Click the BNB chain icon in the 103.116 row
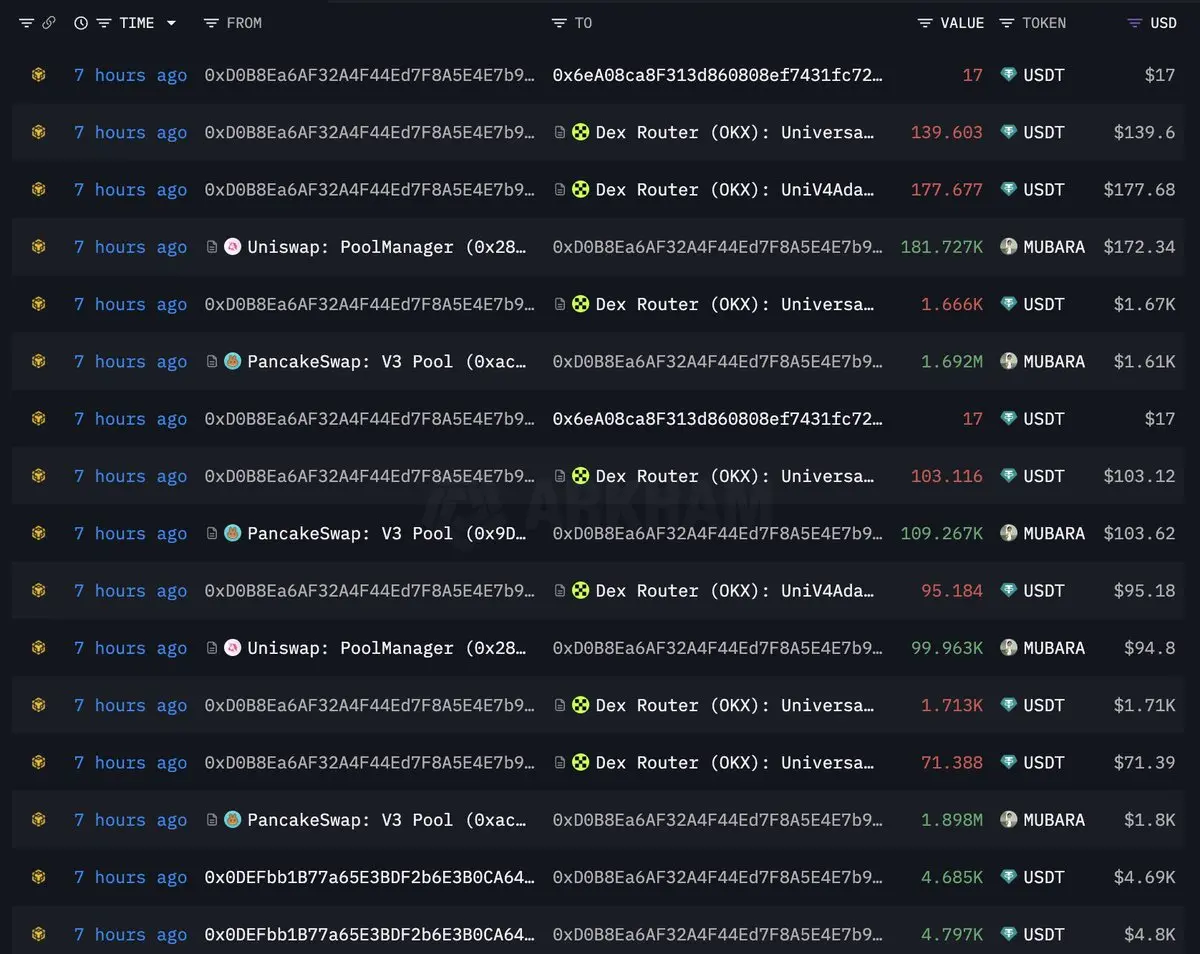The width and height of the screenshot is (1200, 954). 38,476
